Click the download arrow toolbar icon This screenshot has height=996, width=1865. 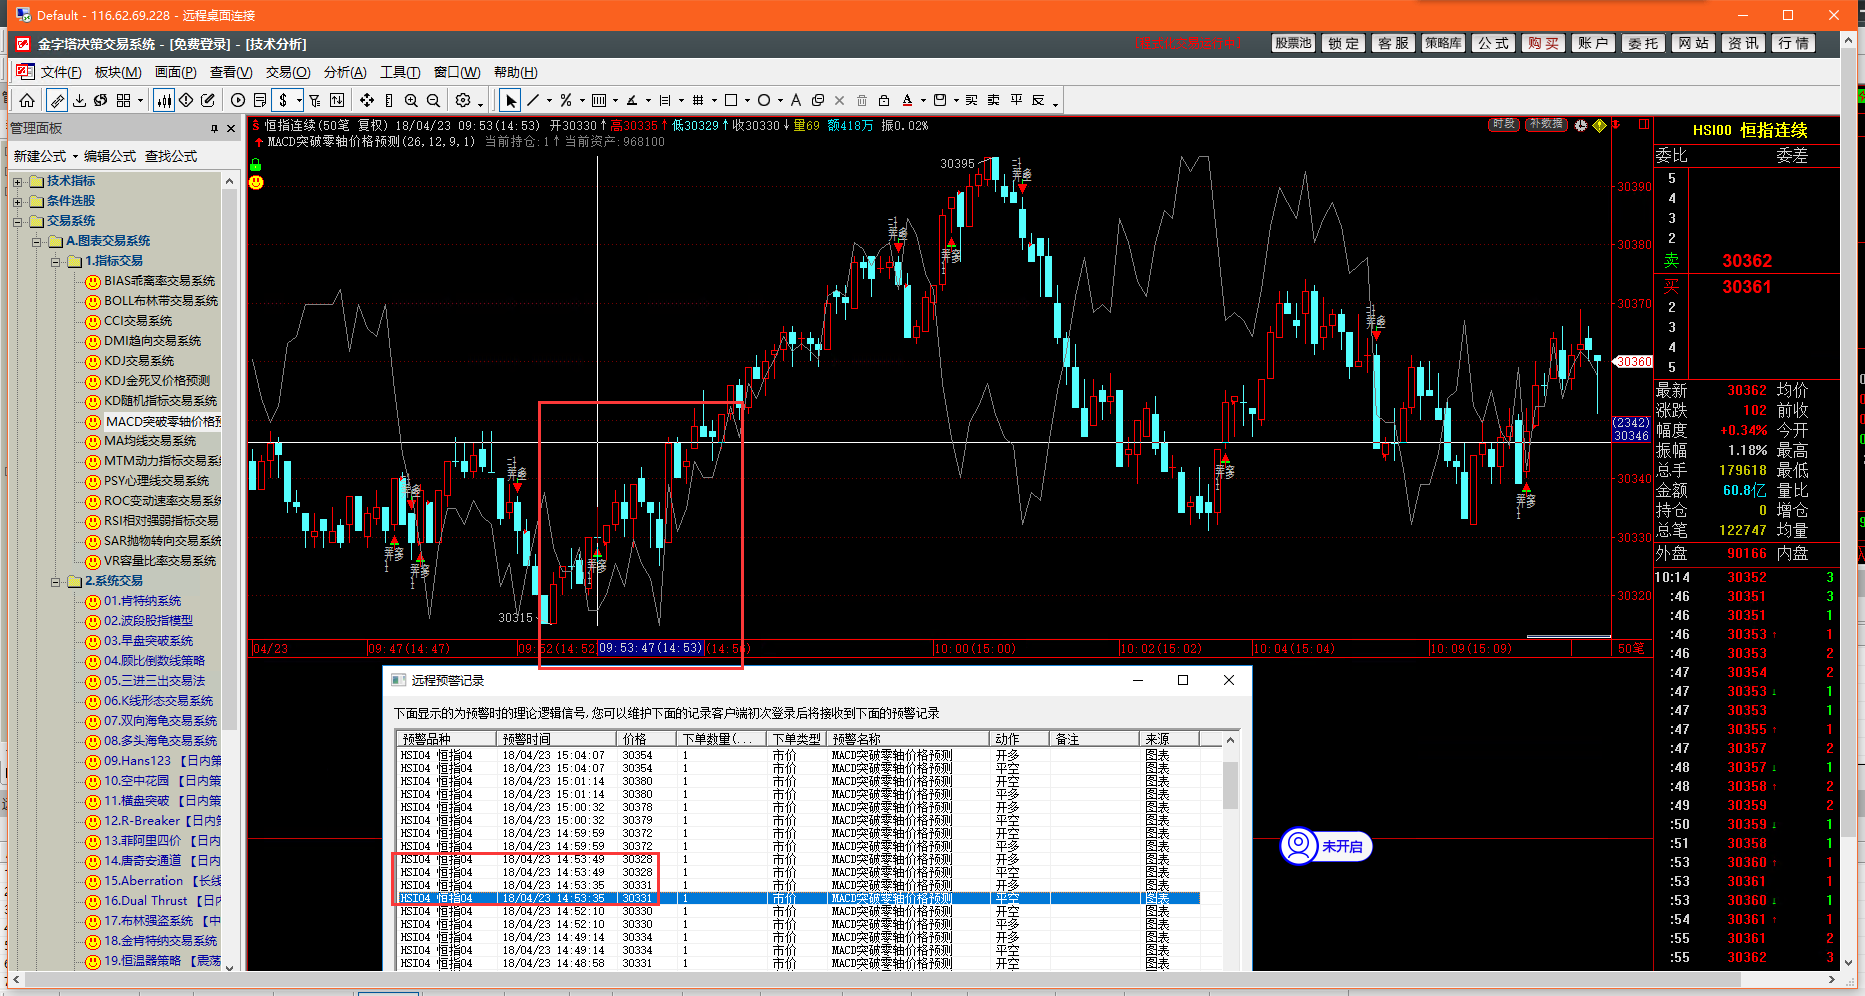click(x=80, y=100)
